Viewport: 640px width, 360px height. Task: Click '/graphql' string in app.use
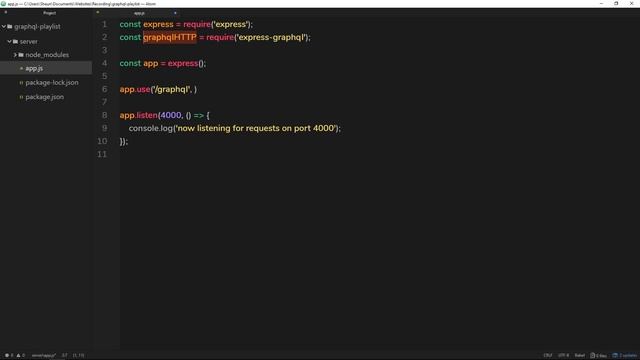click(x=171, y=89)
